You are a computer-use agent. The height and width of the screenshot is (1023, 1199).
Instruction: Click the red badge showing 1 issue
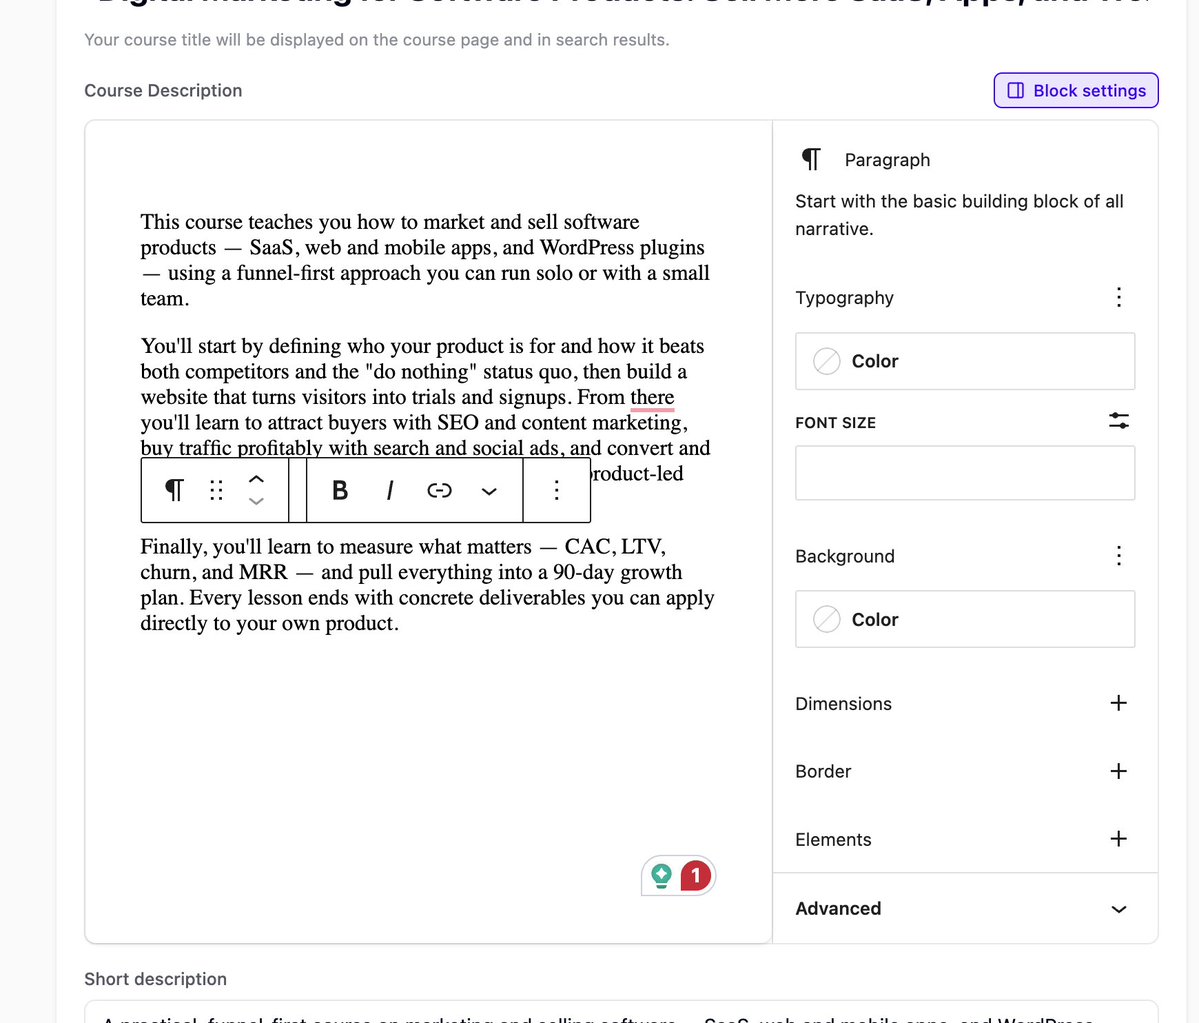point(695,875)
